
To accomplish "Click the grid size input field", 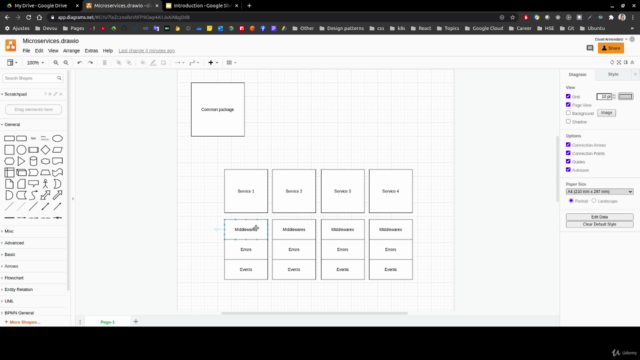I will [x=604, y=96].
